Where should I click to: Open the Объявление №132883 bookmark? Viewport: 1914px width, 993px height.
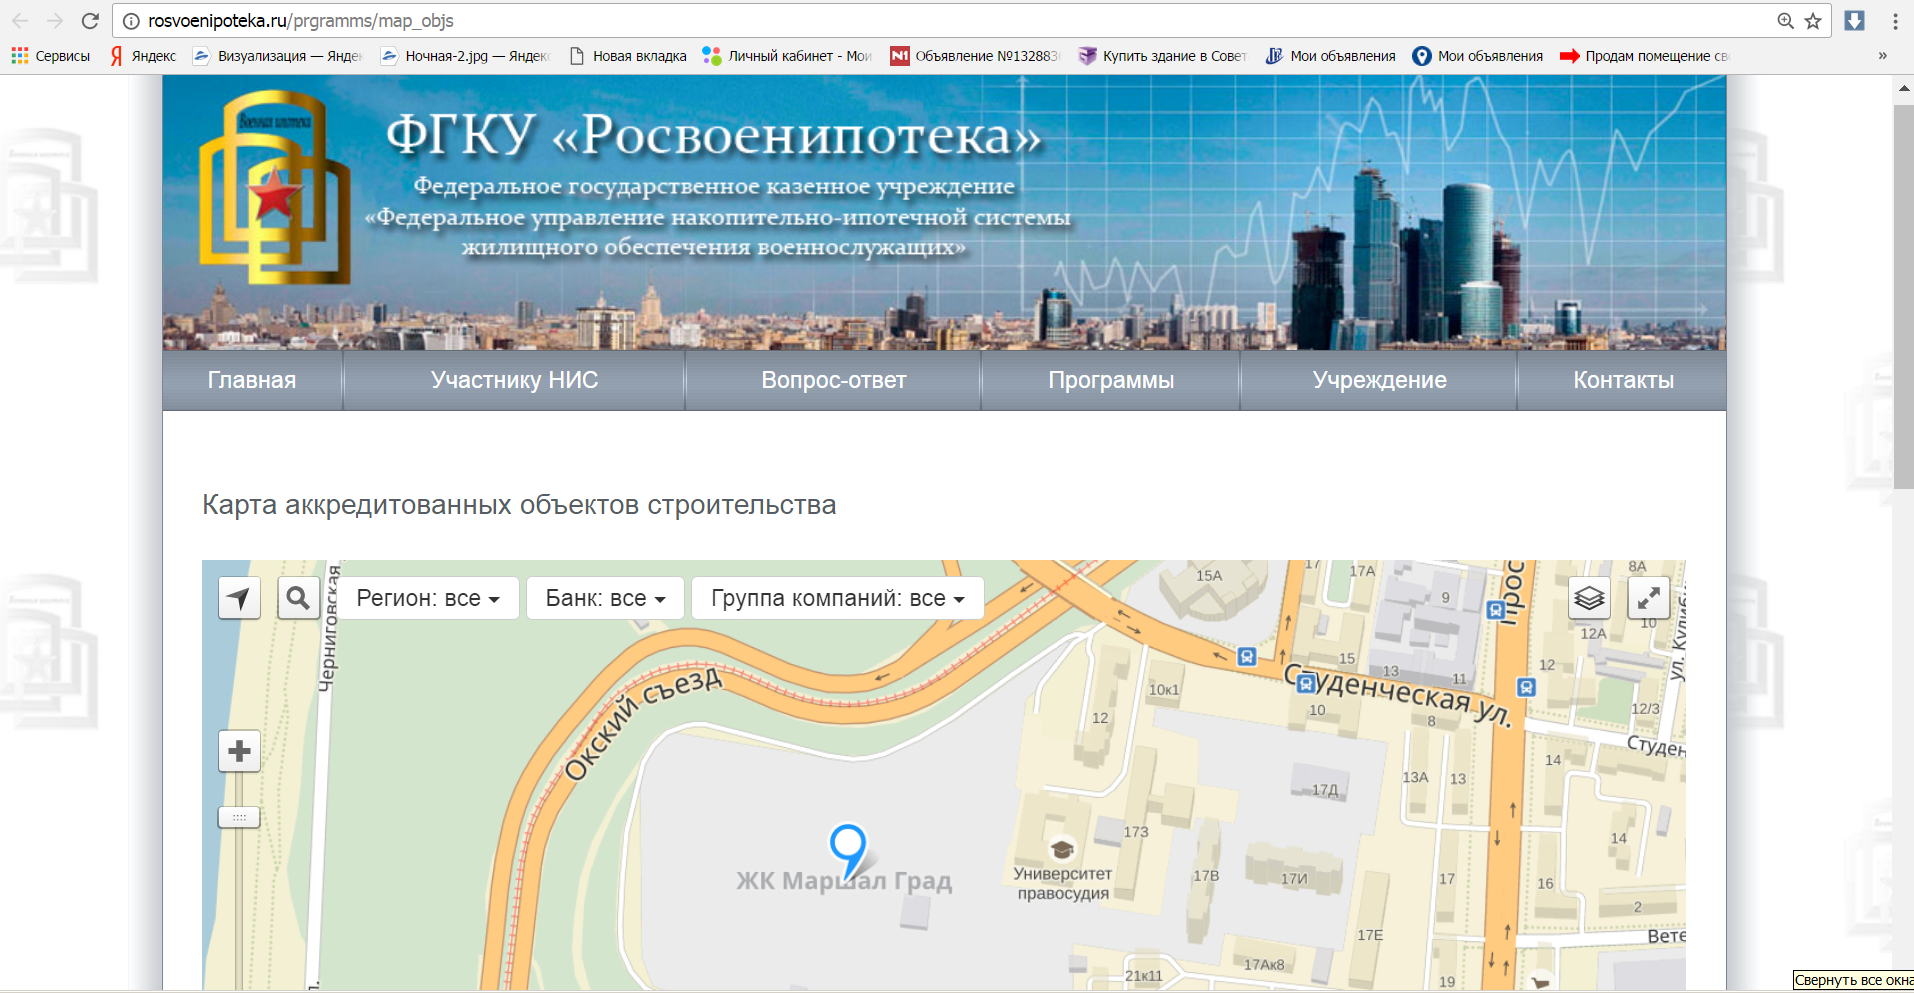point(975,56)
